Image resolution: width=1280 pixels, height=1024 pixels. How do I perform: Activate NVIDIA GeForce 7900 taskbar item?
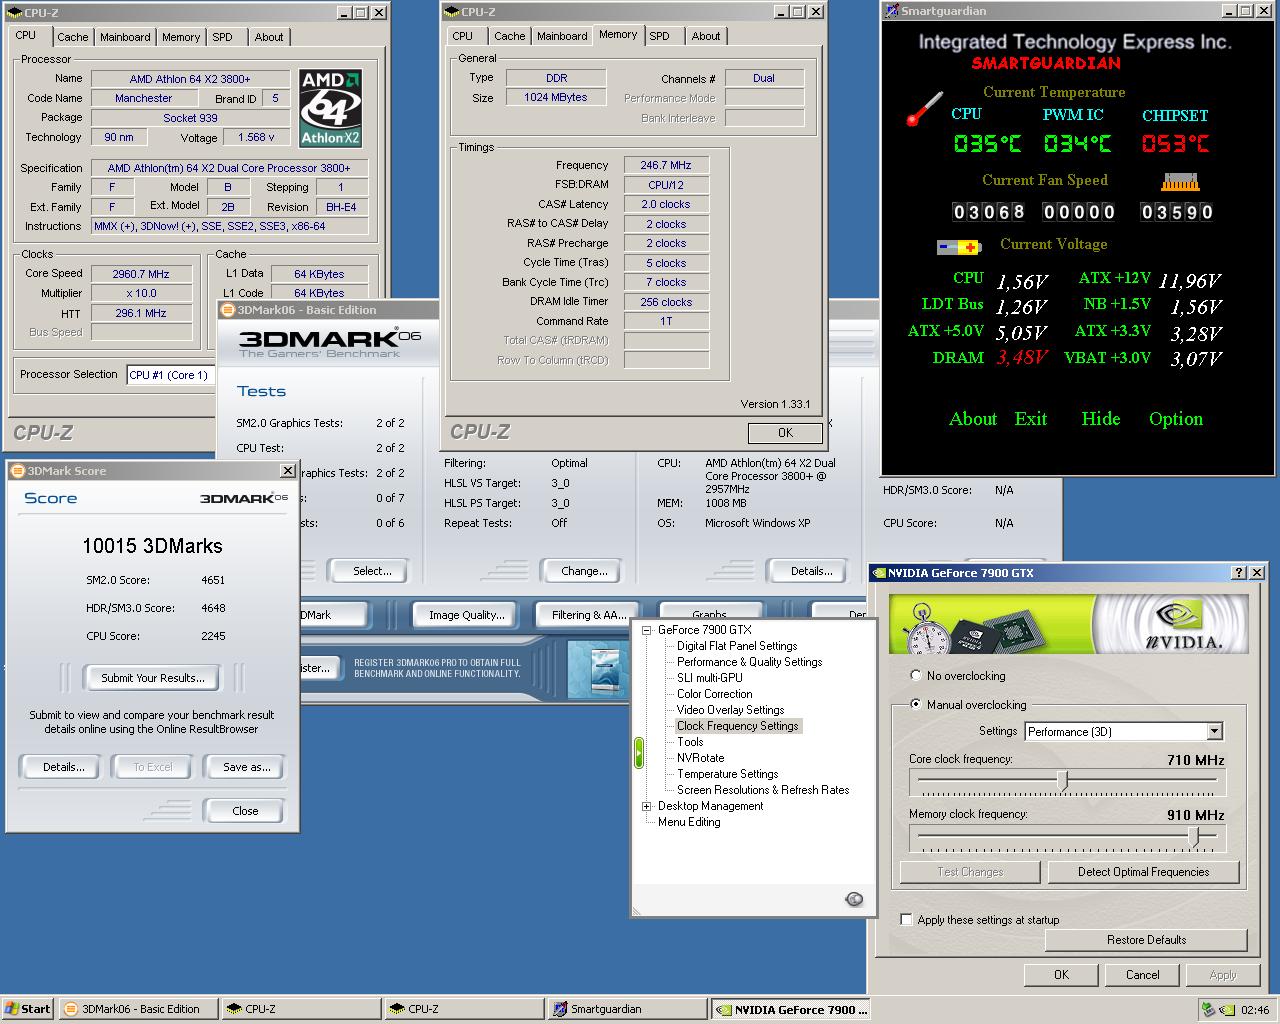[791, 1009]
